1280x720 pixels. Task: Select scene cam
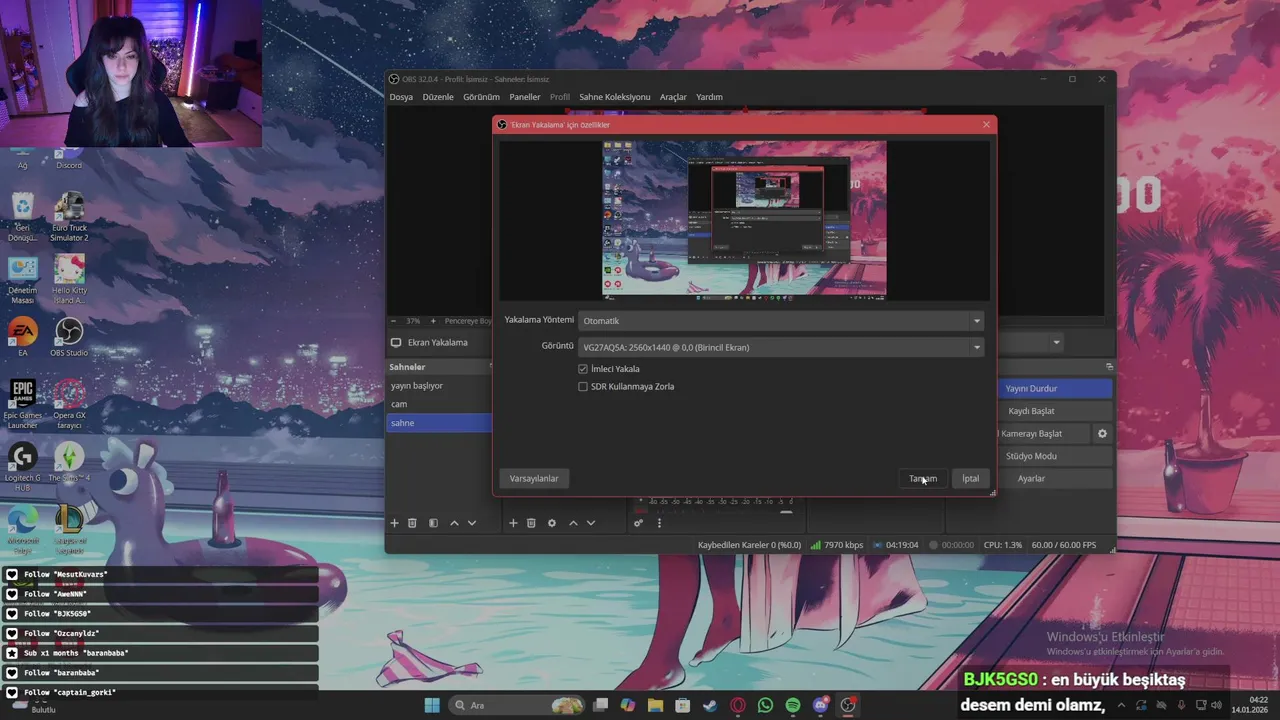(x=440, y=404)
